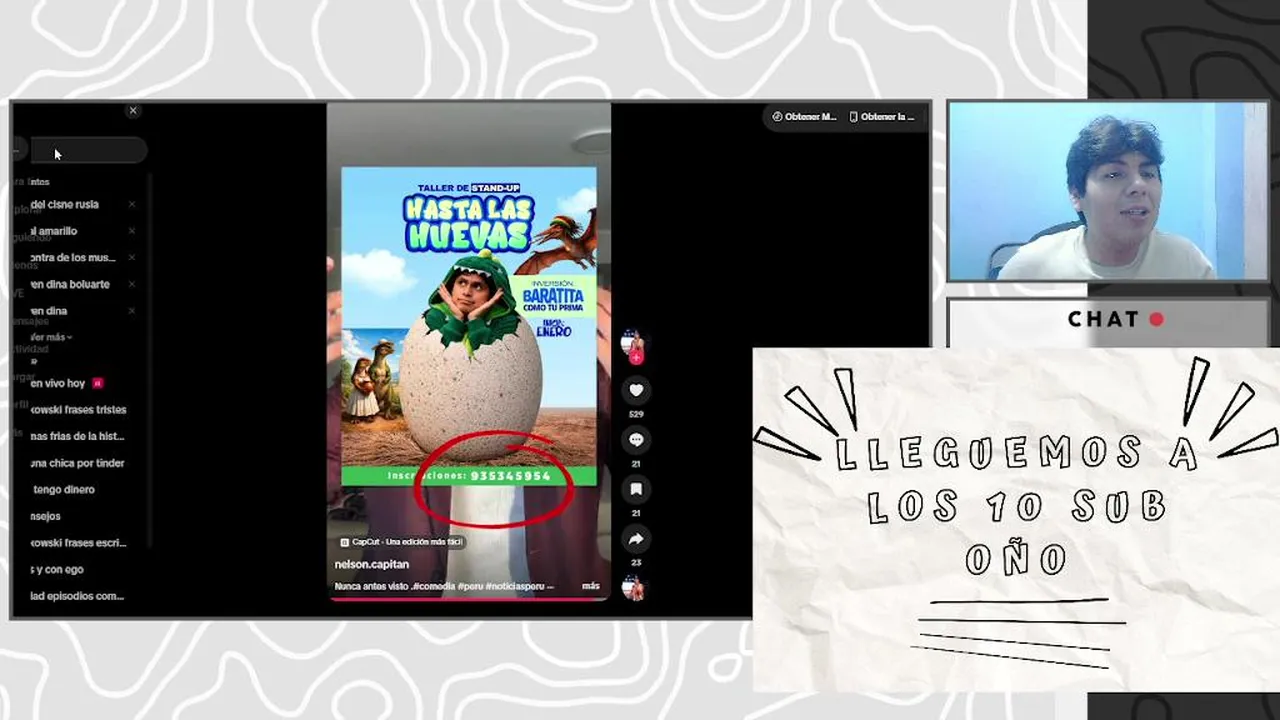The width and height of the screenshot is (1280, 720).
Task: Open comments with the speech bubble icon
Action: pos(636,440)
